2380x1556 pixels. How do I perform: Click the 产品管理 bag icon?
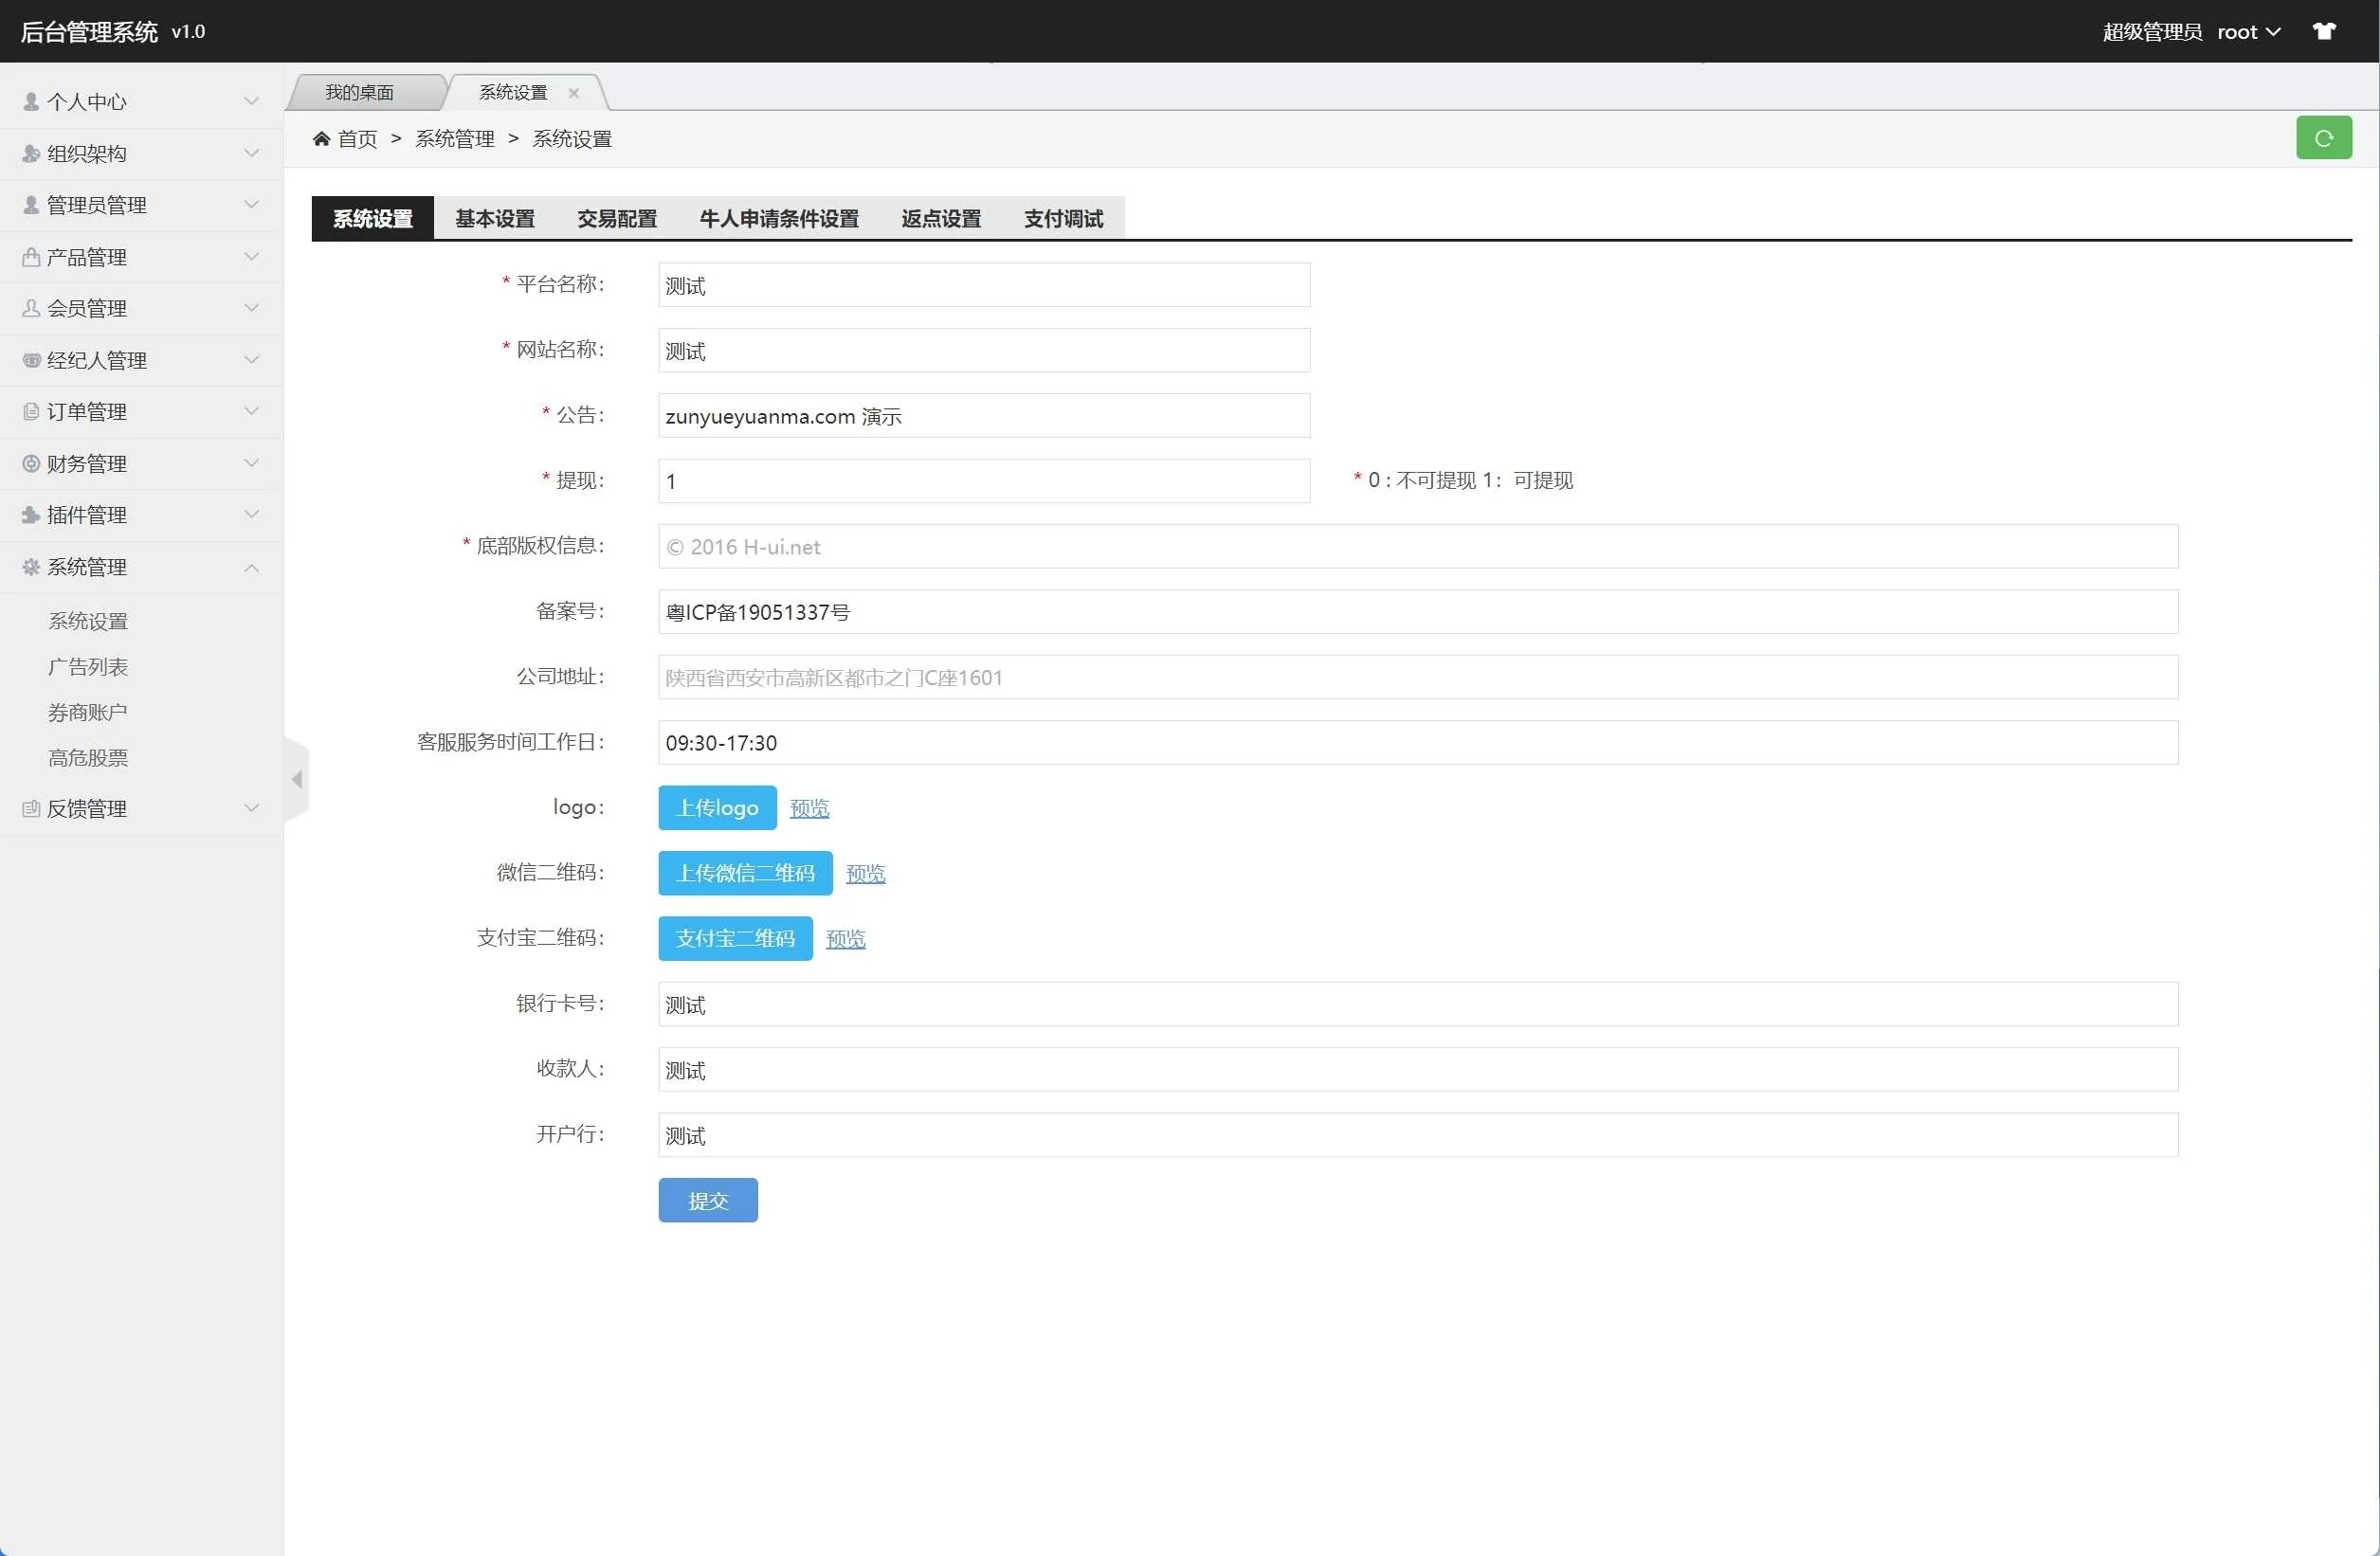31,257
